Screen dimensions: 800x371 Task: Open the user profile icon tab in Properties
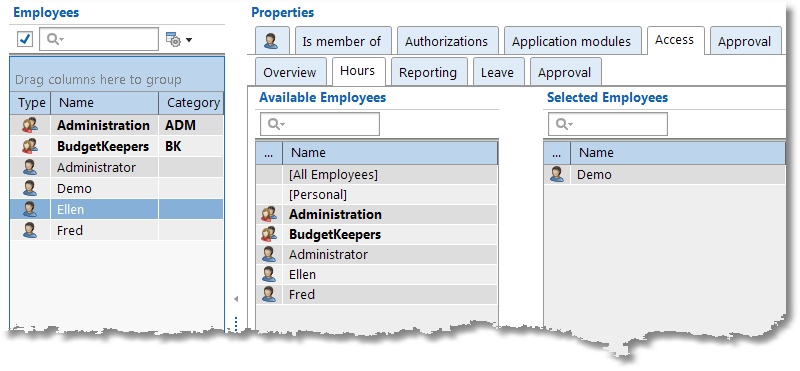[271, 41]
